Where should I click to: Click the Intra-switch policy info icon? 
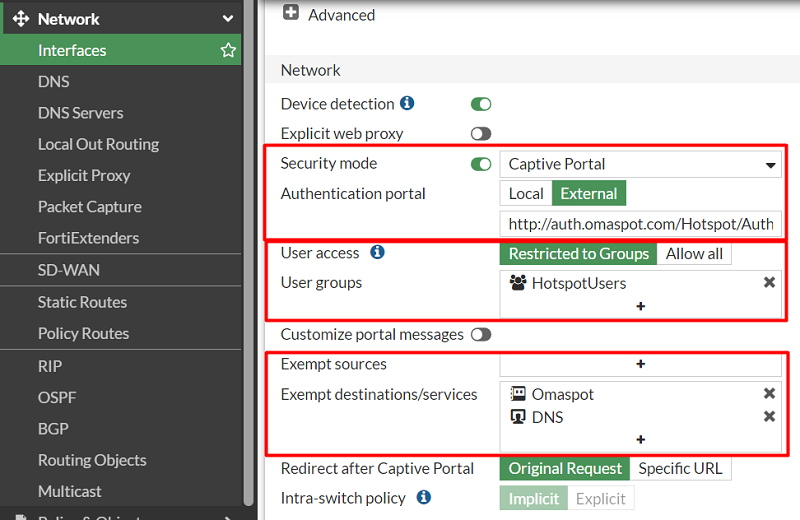pyautogui.click(x=424, y=497)
